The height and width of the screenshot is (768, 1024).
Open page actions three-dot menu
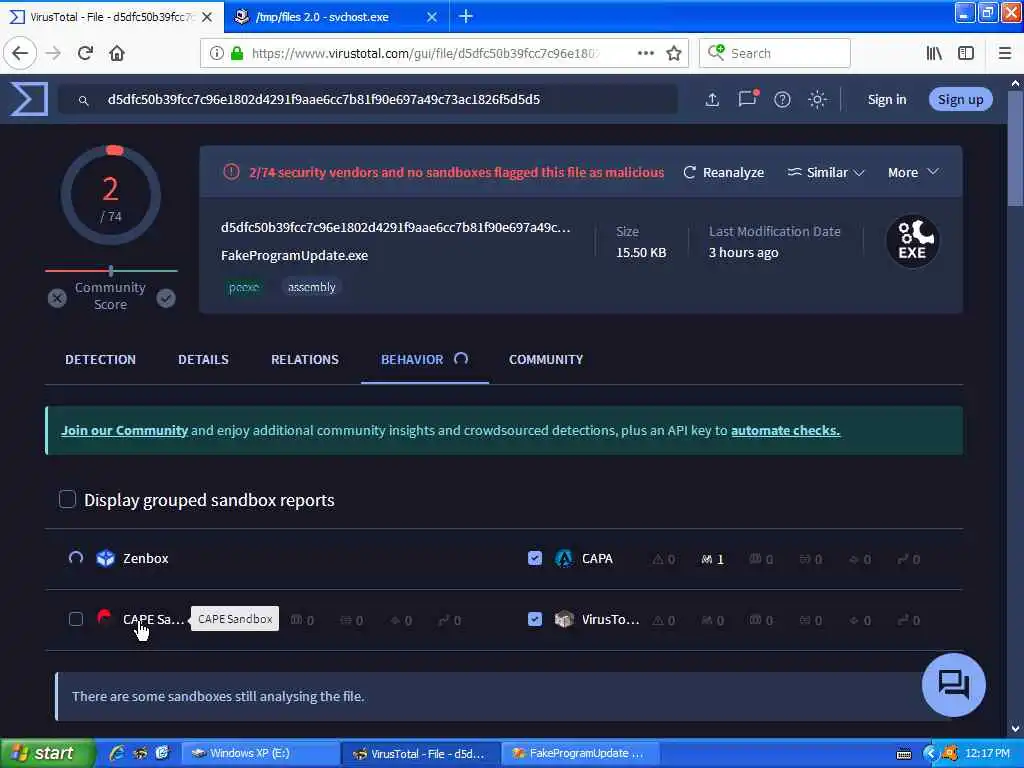(645, 53)
